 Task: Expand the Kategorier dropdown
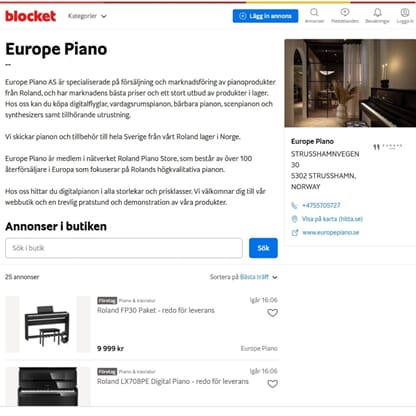(x=87, y=16)
